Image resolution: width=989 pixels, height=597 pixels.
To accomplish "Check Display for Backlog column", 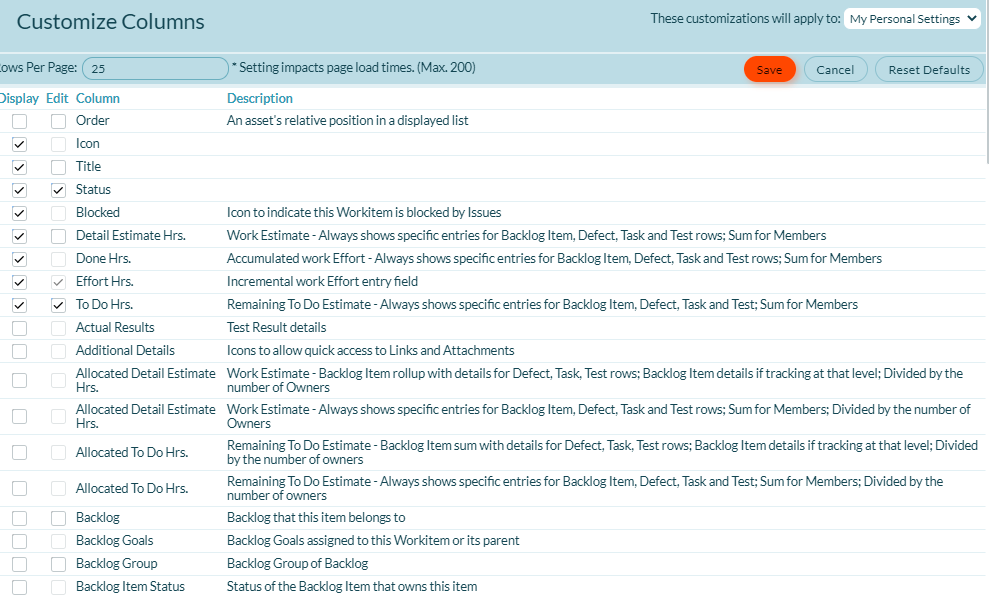I will tap(20, 518).
